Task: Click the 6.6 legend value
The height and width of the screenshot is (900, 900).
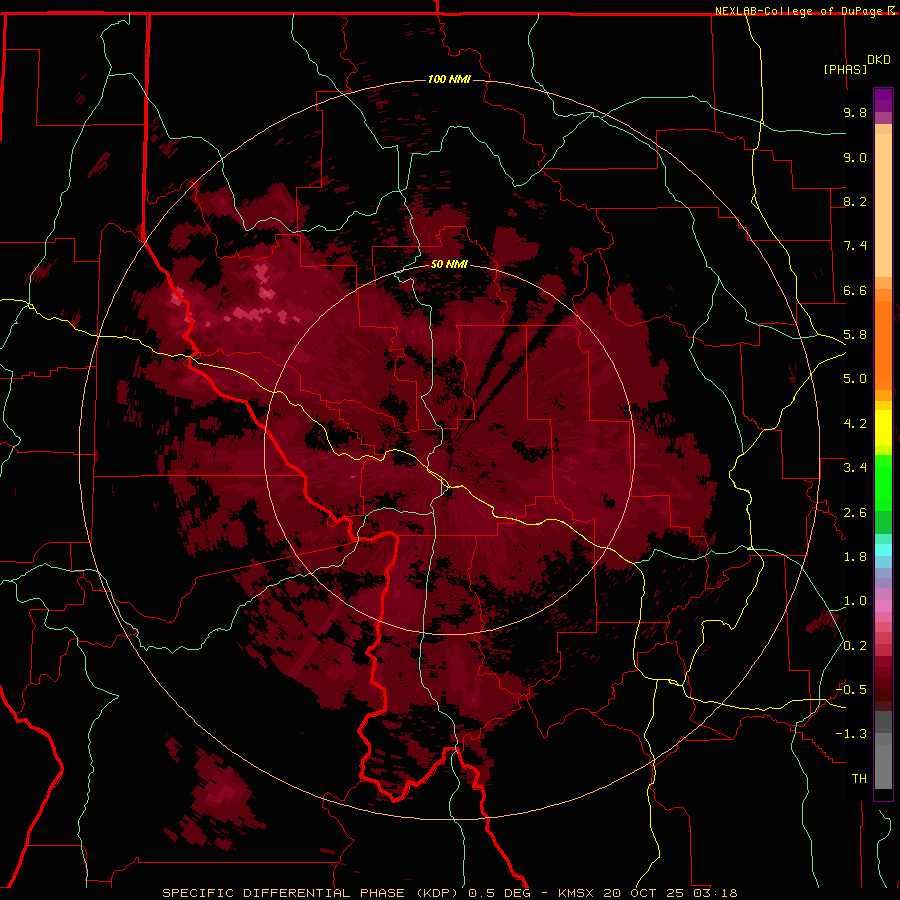Action: [x=855, y=290]
